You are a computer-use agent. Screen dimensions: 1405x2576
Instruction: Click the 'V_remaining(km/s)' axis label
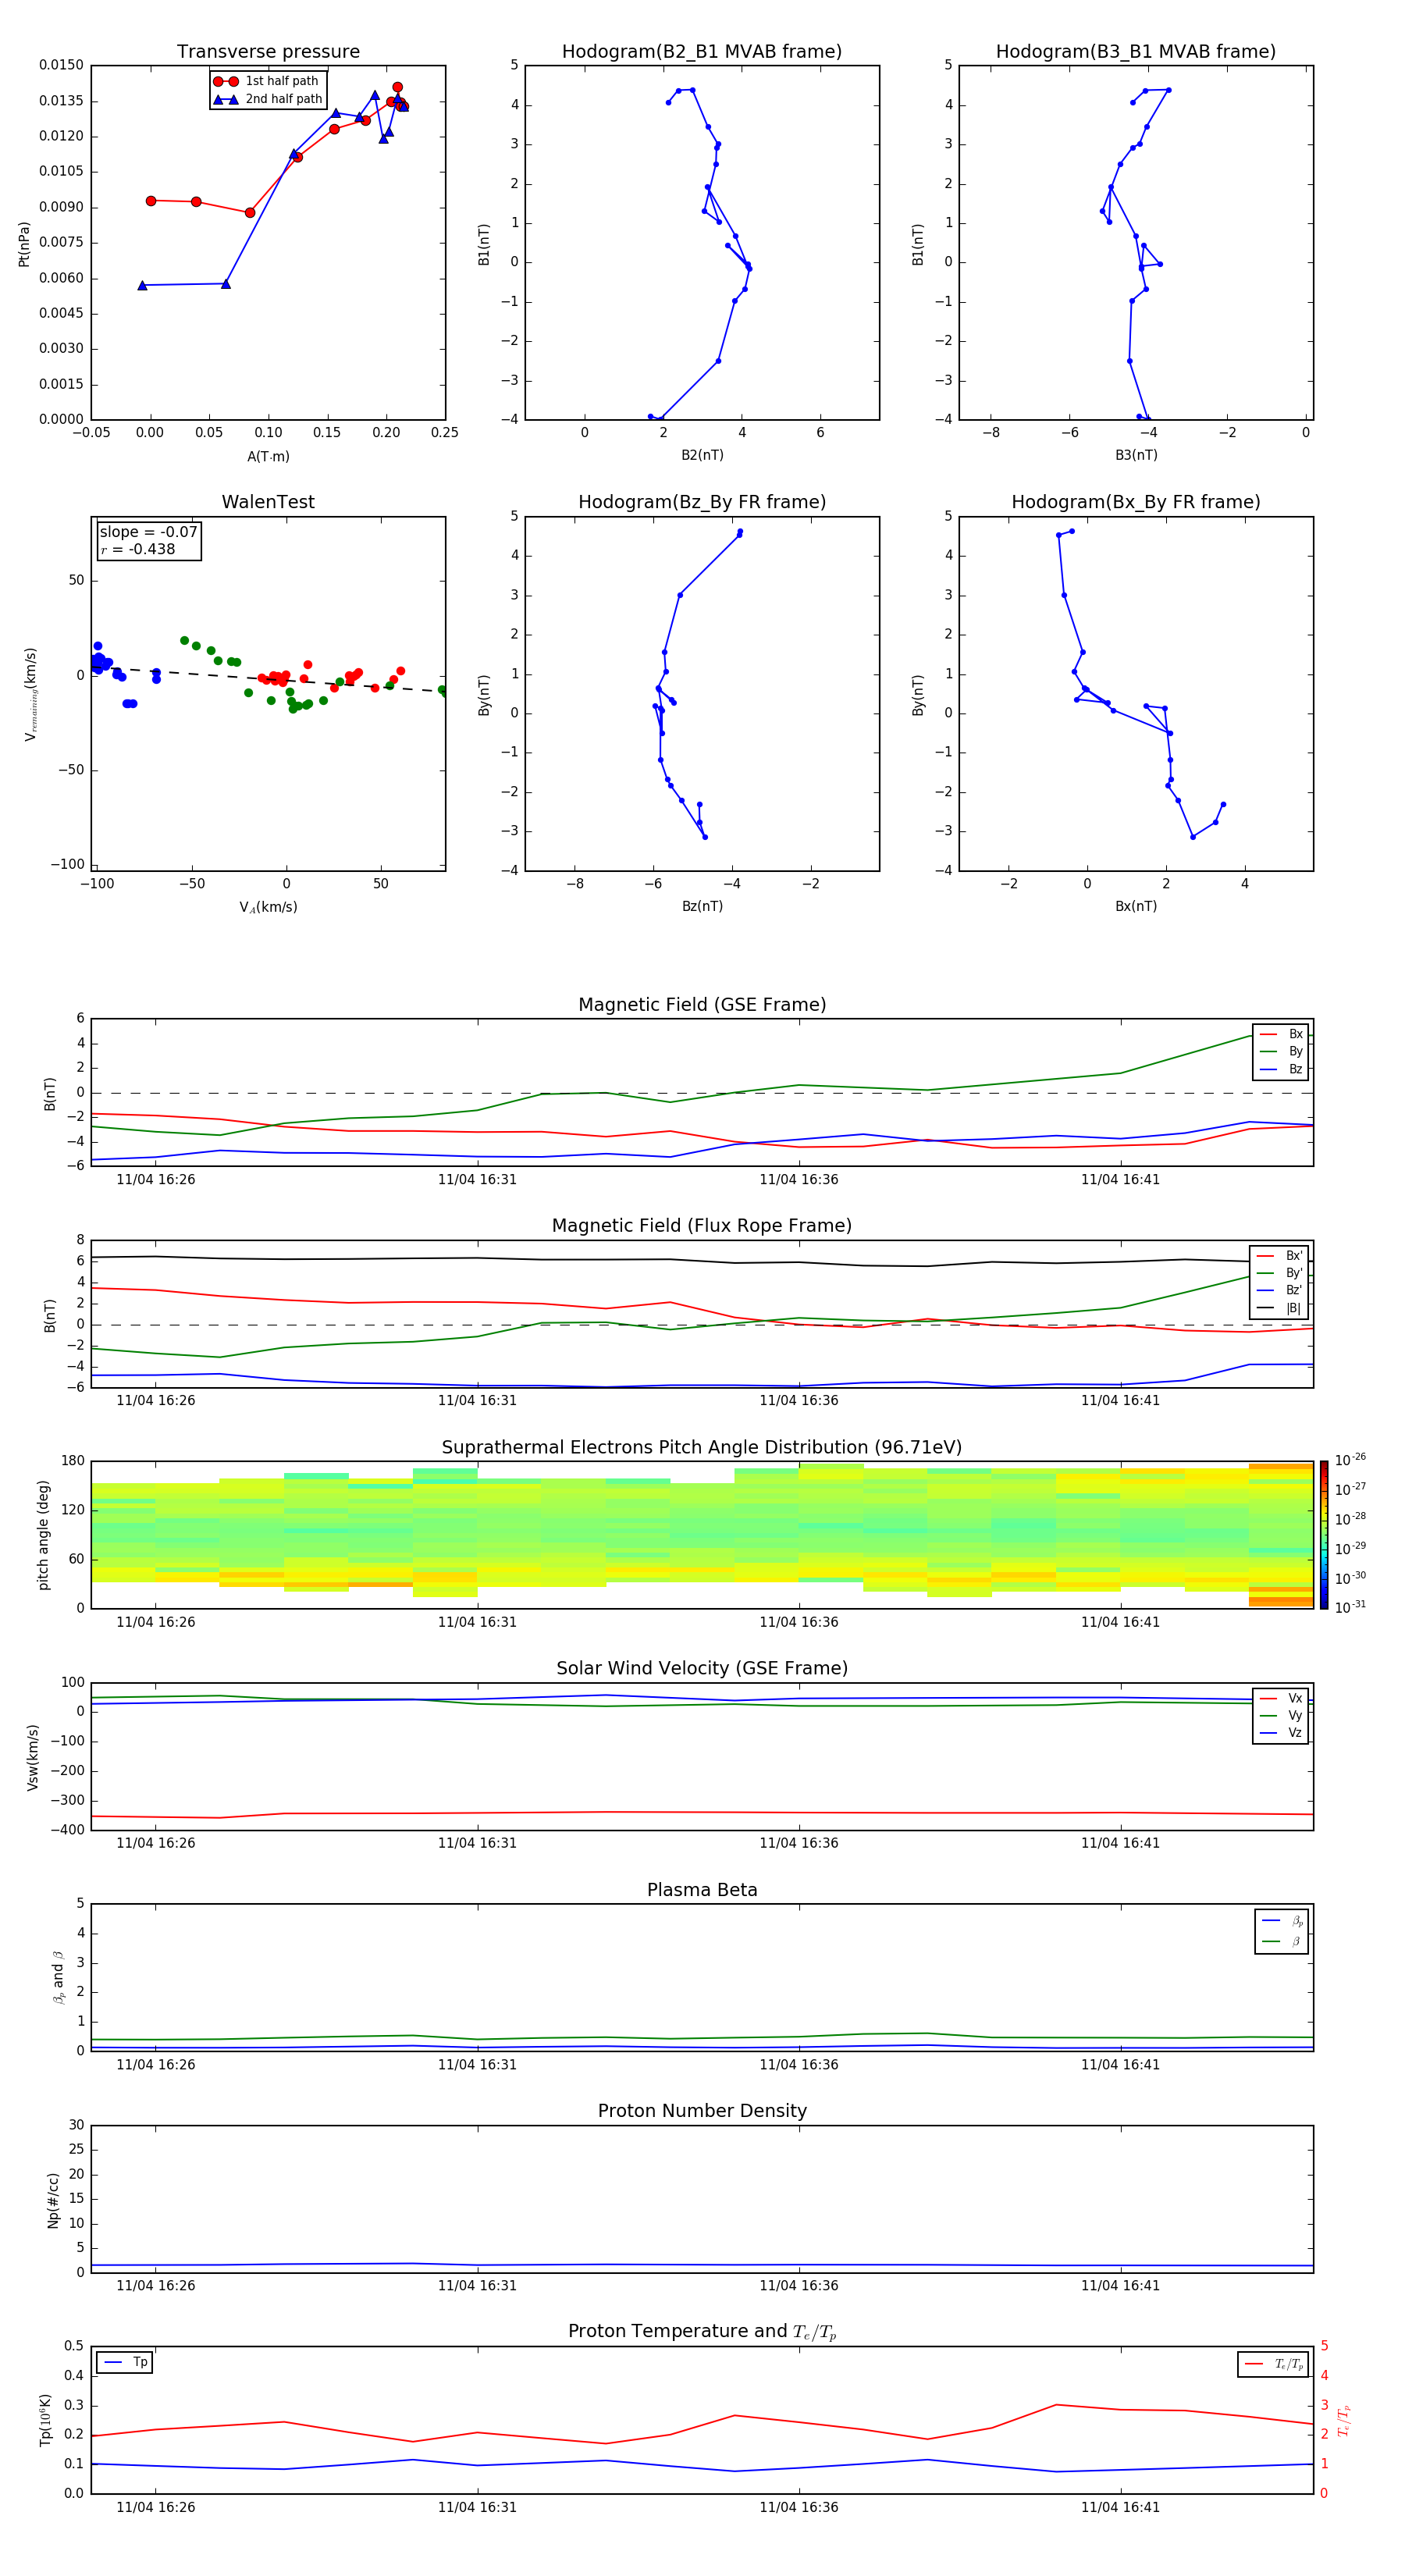31,694
